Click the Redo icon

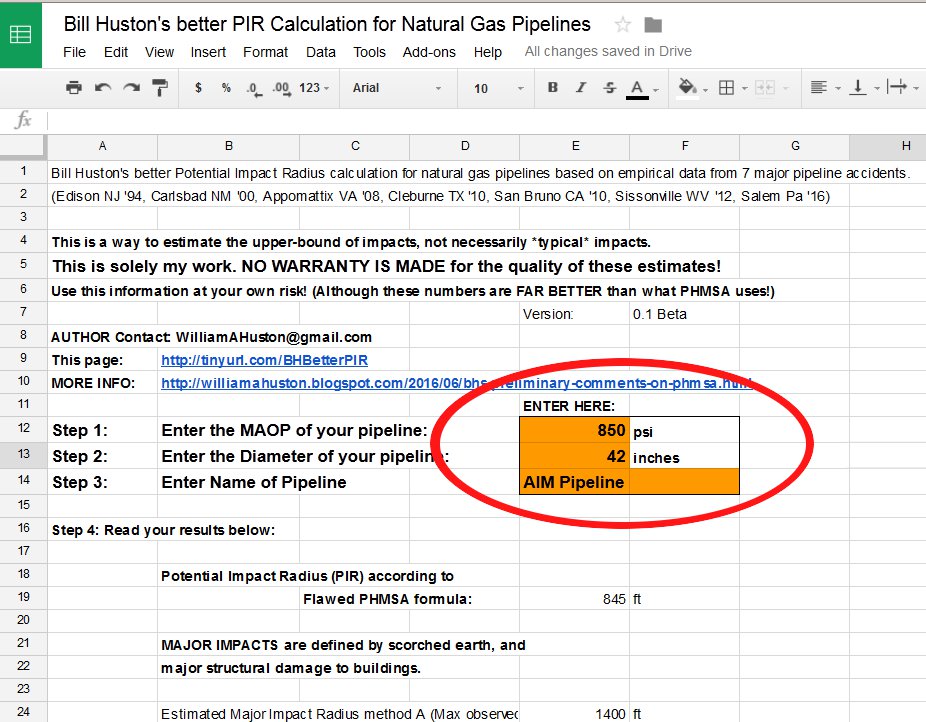tap(129, 88)
